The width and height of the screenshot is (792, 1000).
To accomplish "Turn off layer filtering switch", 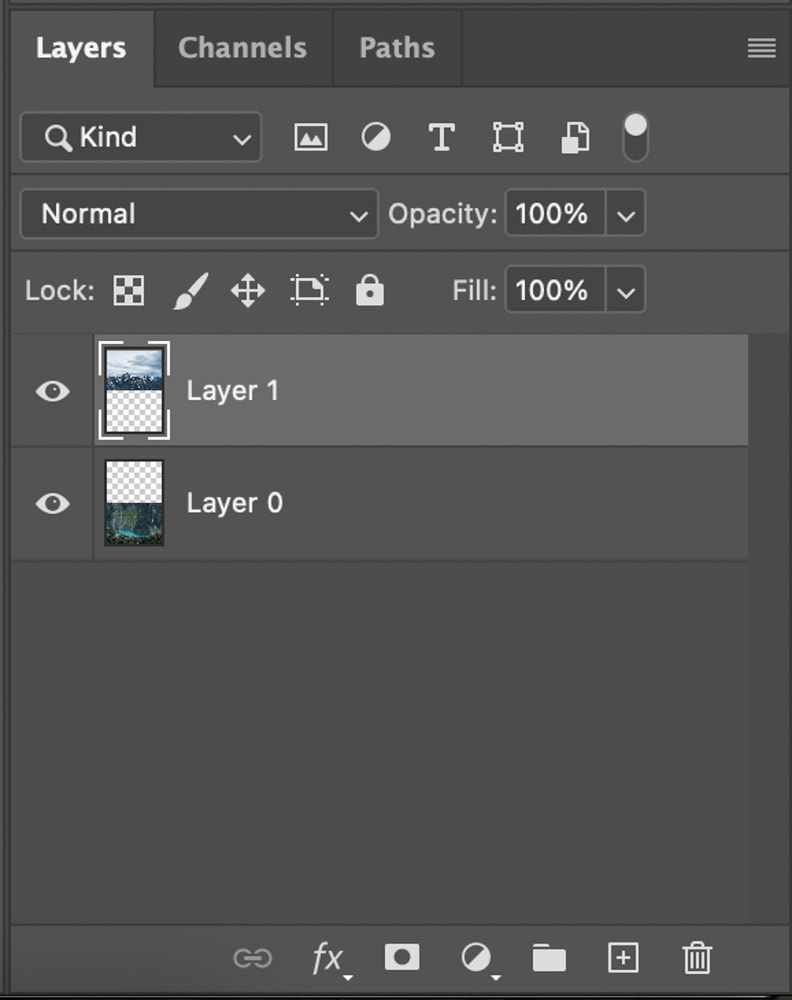I will tap(635, 137).
